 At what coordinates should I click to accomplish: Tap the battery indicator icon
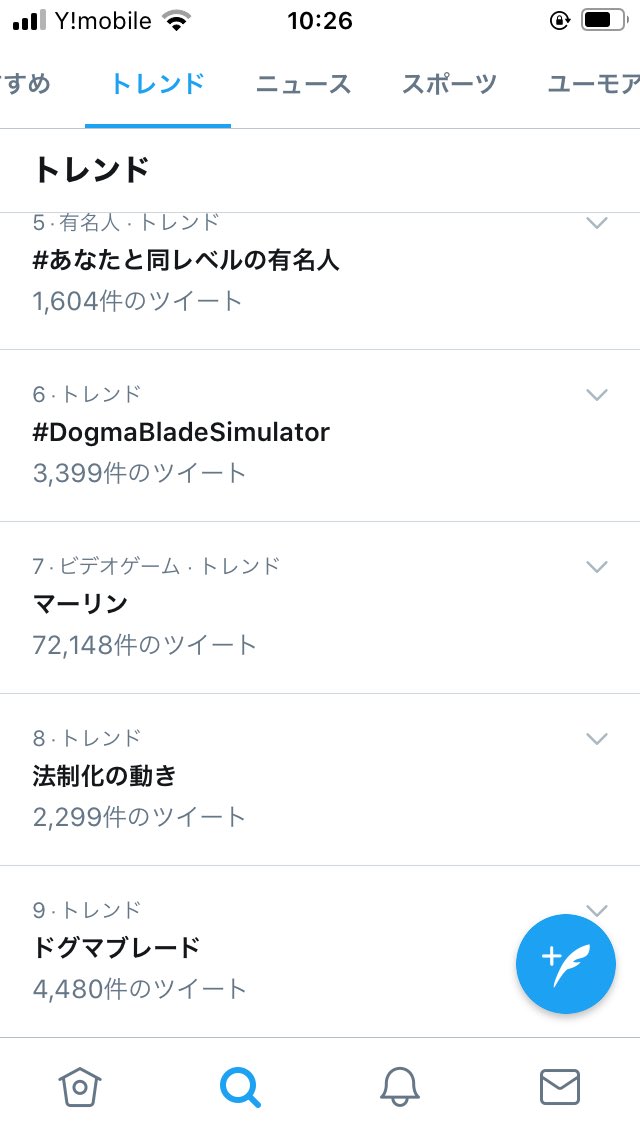pos(603,21)
